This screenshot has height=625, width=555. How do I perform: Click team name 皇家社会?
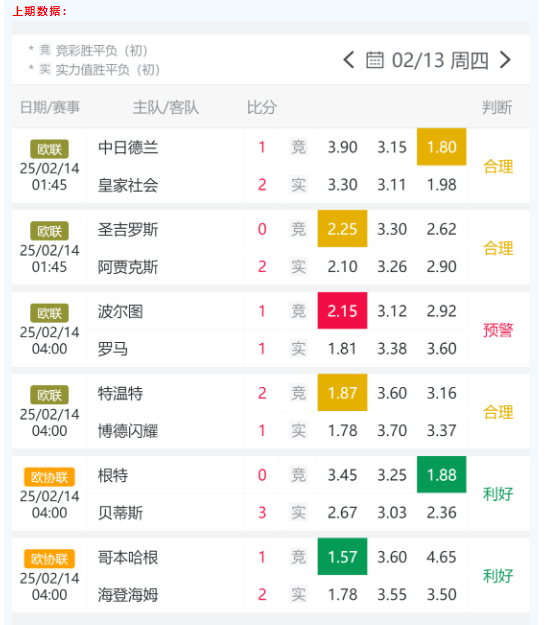click(128, 185)
